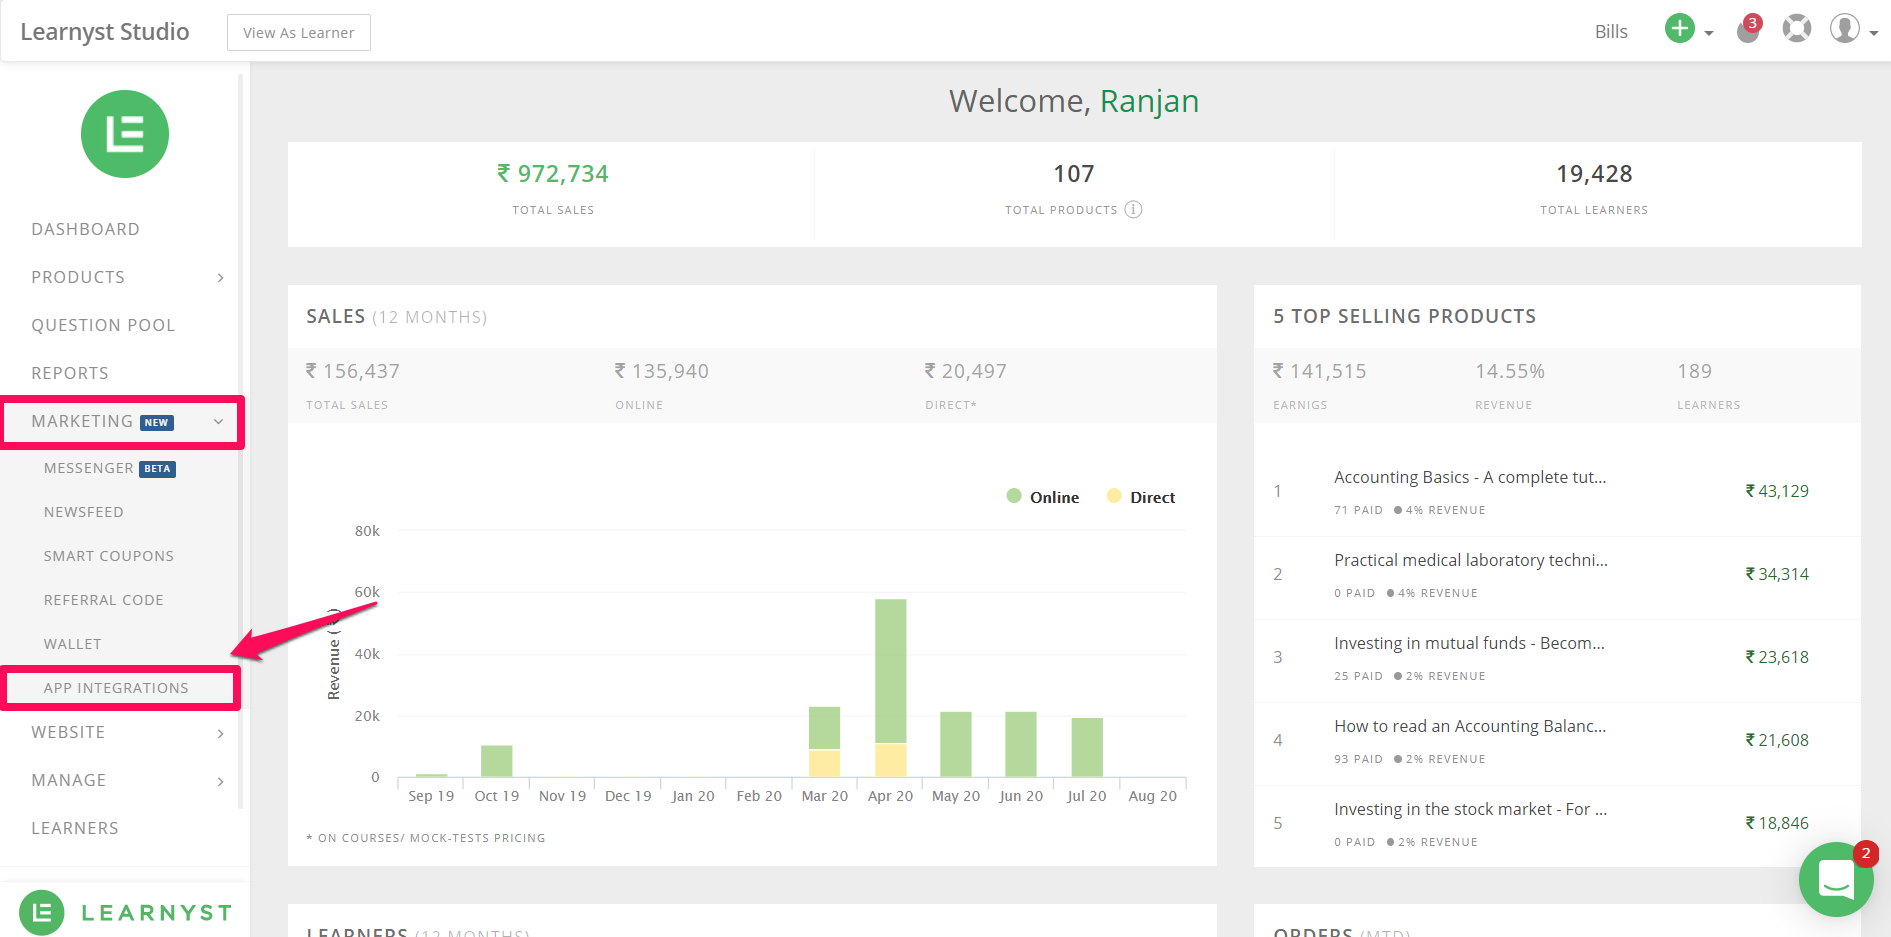The image size is (1891, 937).
Task: Open the Learners menu item
Action: point(75,828)
